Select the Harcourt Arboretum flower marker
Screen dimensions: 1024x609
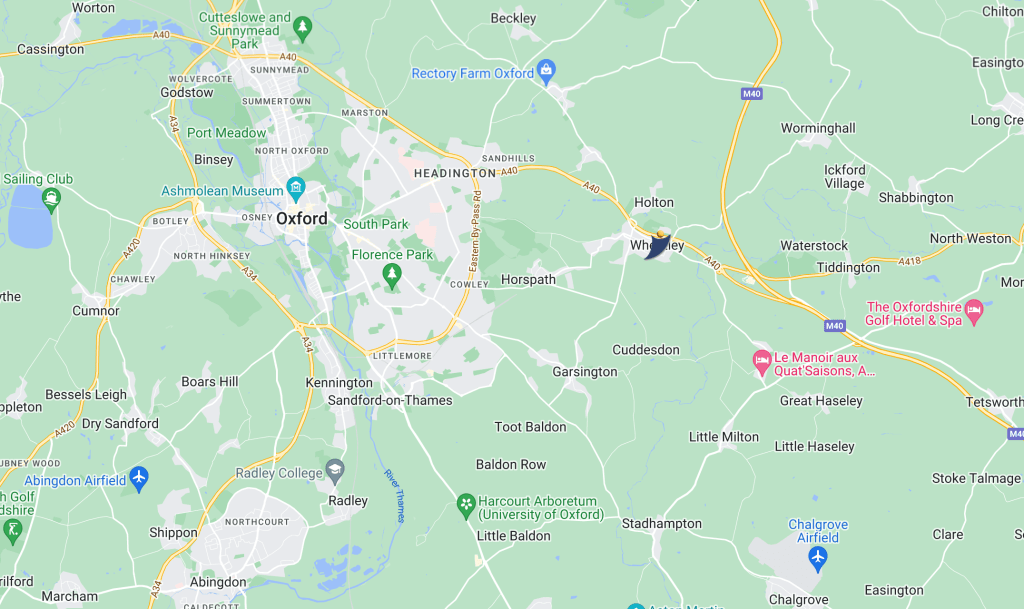(466, 506)
